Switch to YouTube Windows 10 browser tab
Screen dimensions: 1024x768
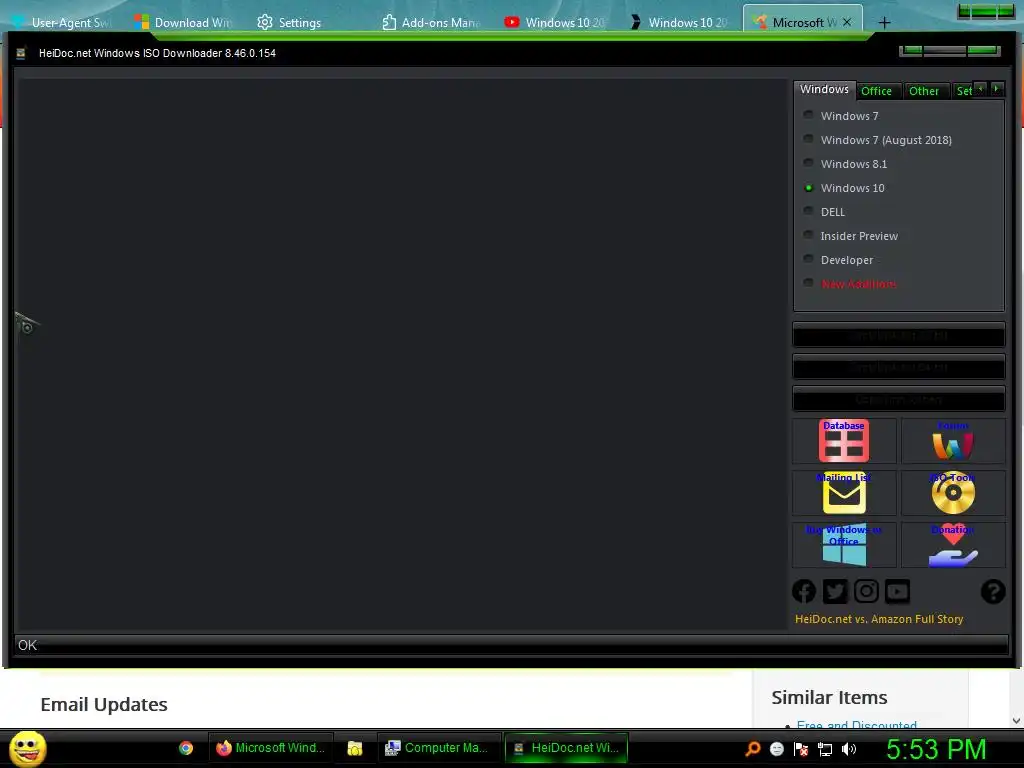(x=554, y=22)
